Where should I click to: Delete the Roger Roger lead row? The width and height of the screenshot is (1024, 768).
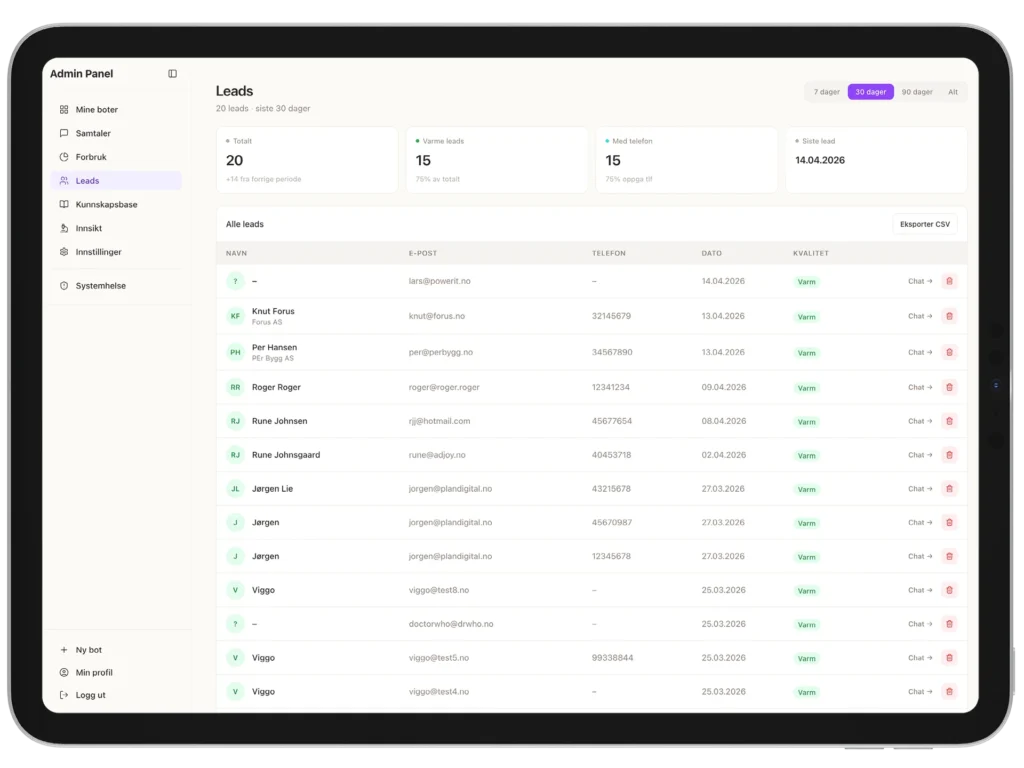tap(949, 387)
